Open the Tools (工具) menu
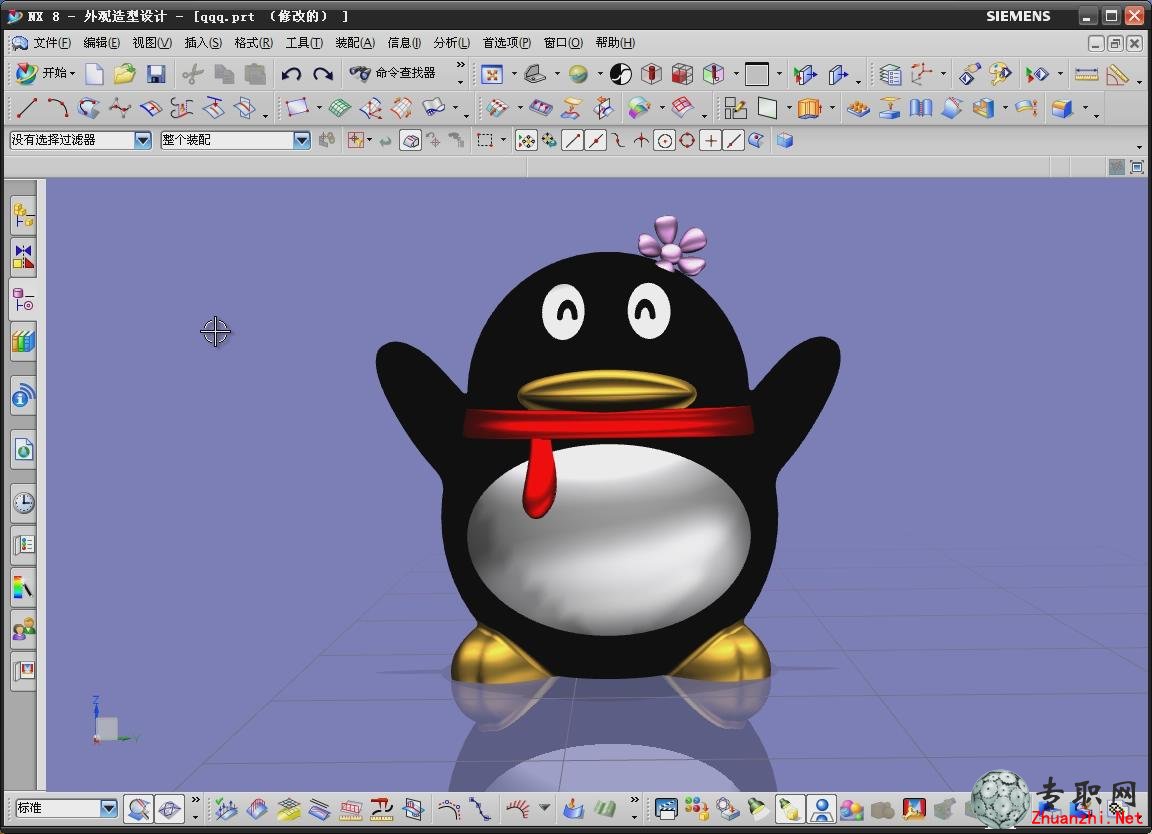1152x834 pixels. point(304,43)
